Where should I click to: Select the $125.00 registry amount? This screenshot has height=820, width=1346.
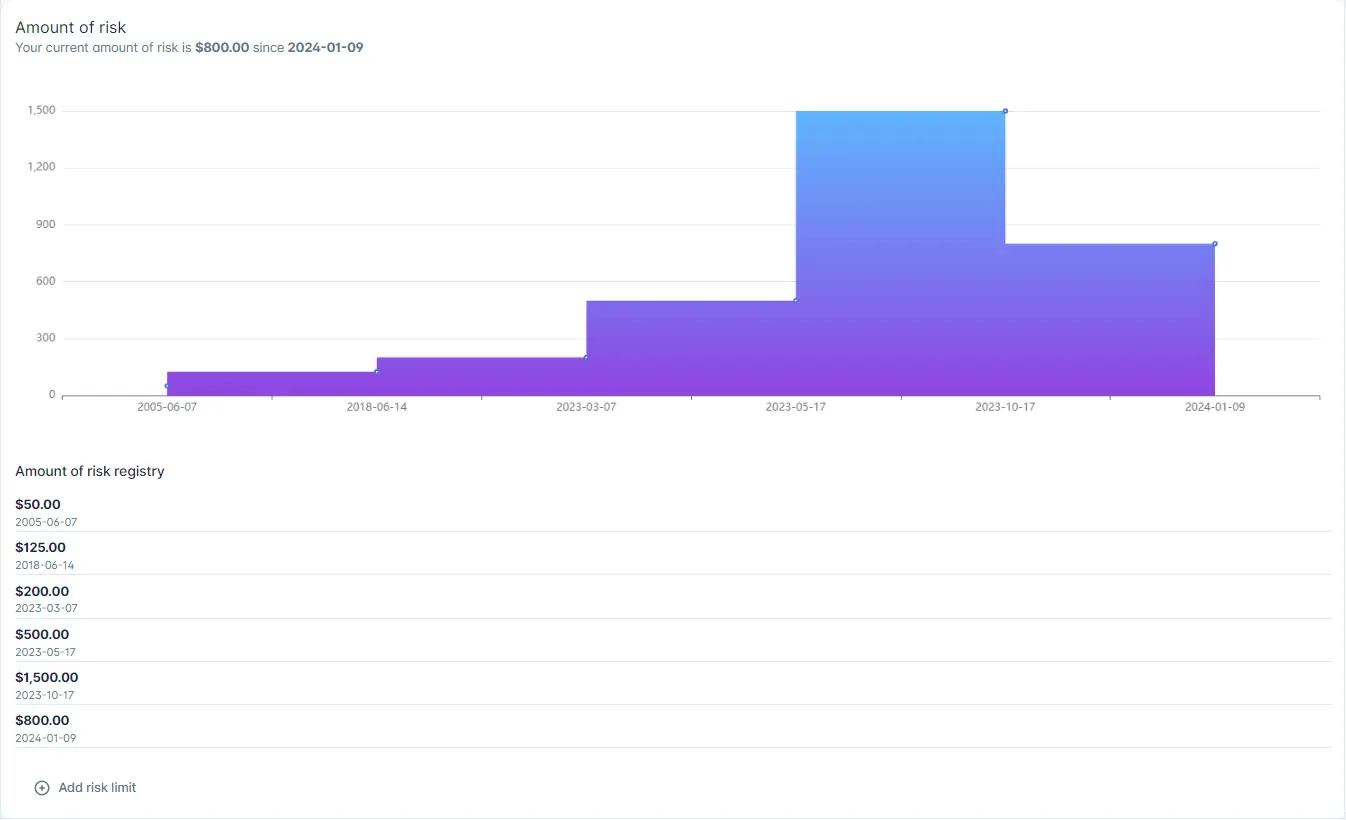tap(40, 548)
